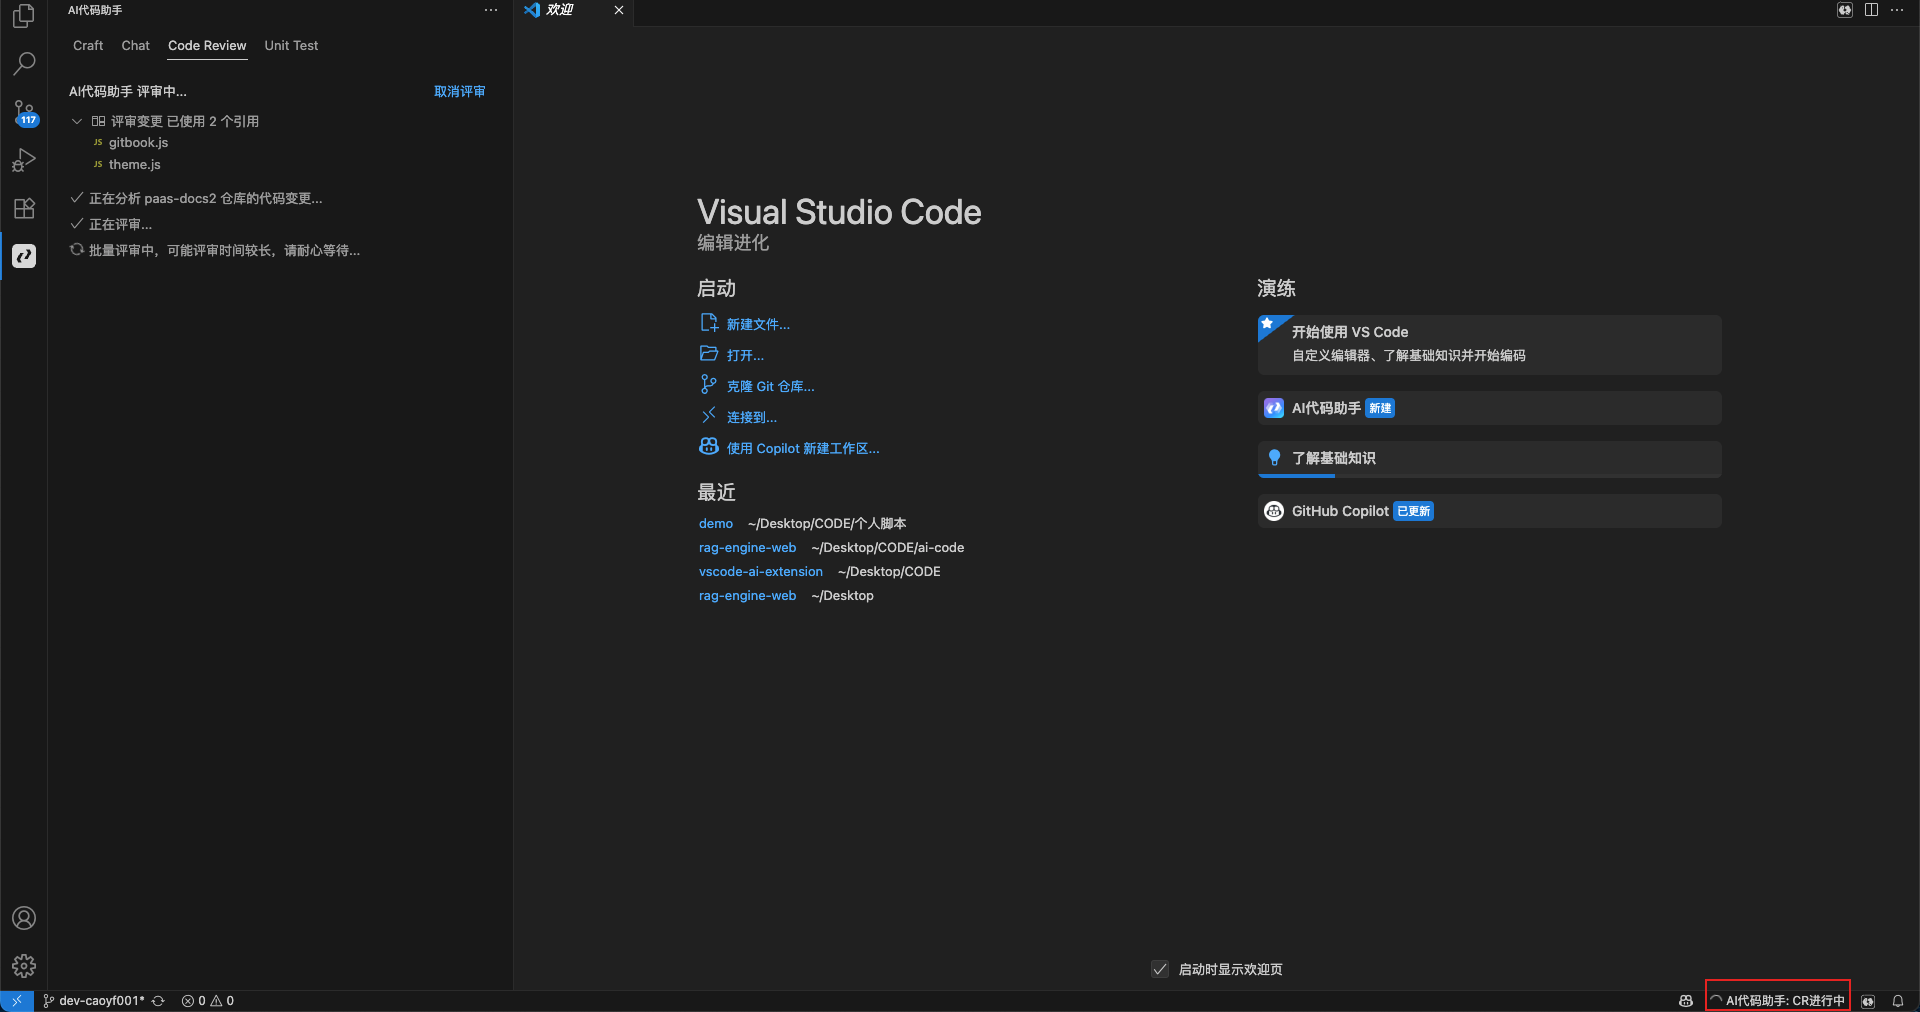Switch to the Chat tab
Viewport: 1920px width, 1012px height.
[135, 46]
